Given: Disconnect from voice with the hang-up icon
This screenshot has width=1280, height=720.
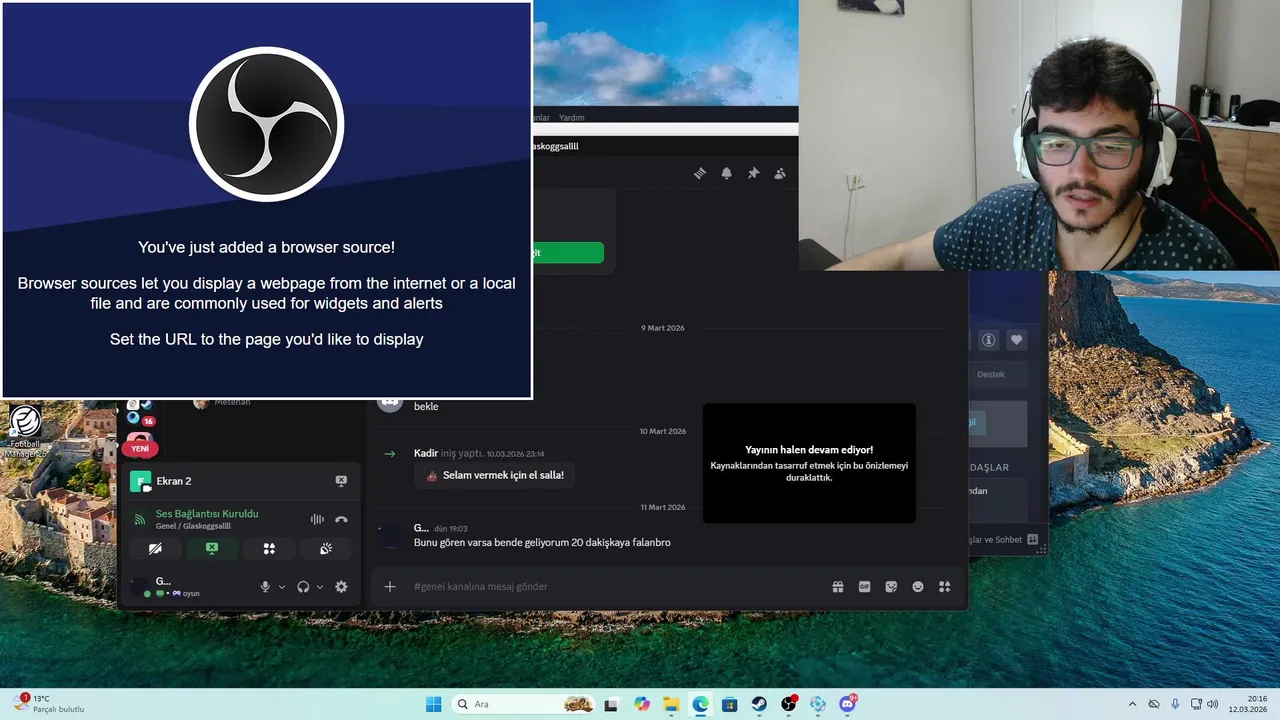Looking at the screenshot, I should pyautogui.click(x=341, y=519).
